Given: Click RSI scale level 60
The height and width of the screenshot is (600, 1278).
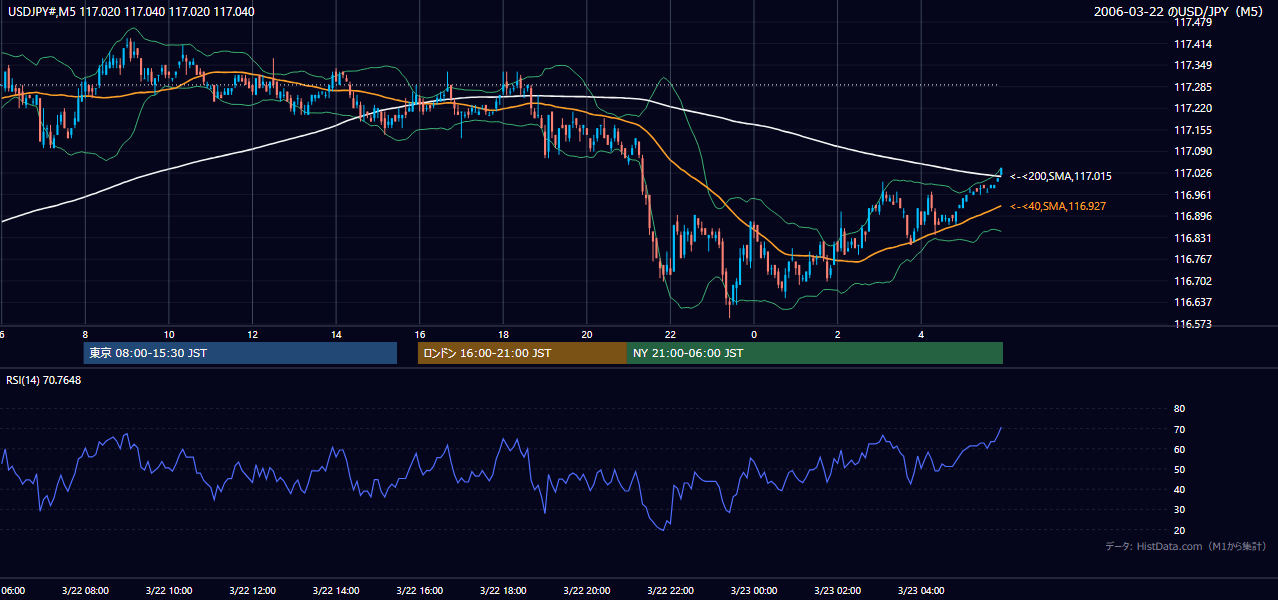Looking at the screenshot, I should (x=1179, y=449).
